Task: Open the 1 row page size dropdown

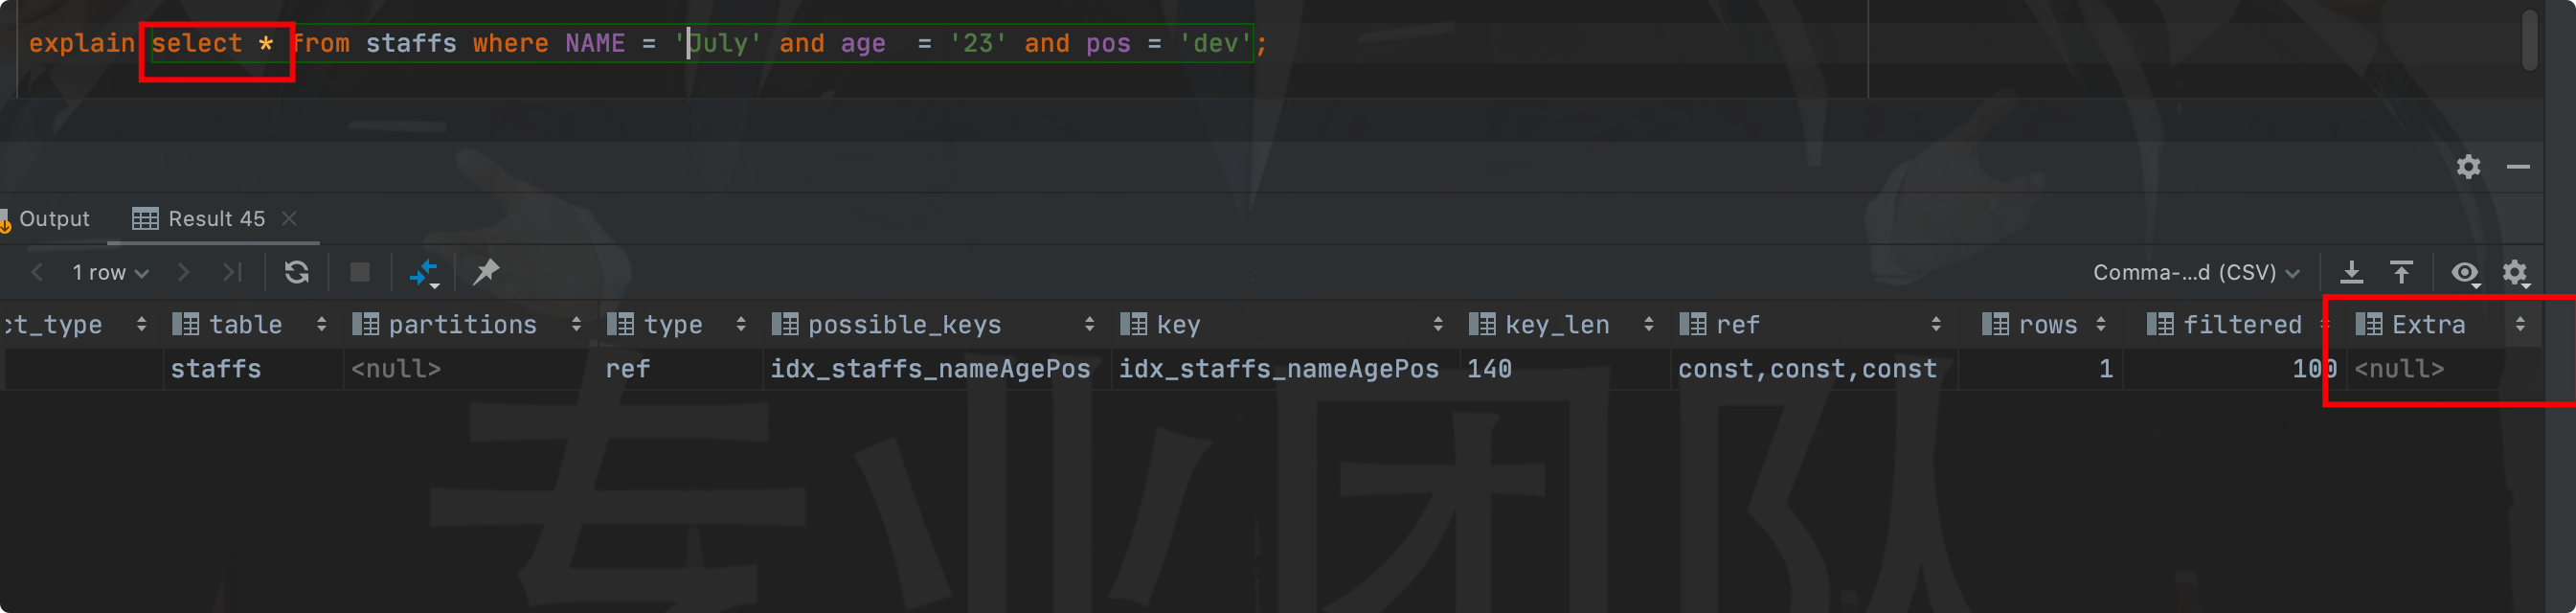Action: [x=110, y=272]
